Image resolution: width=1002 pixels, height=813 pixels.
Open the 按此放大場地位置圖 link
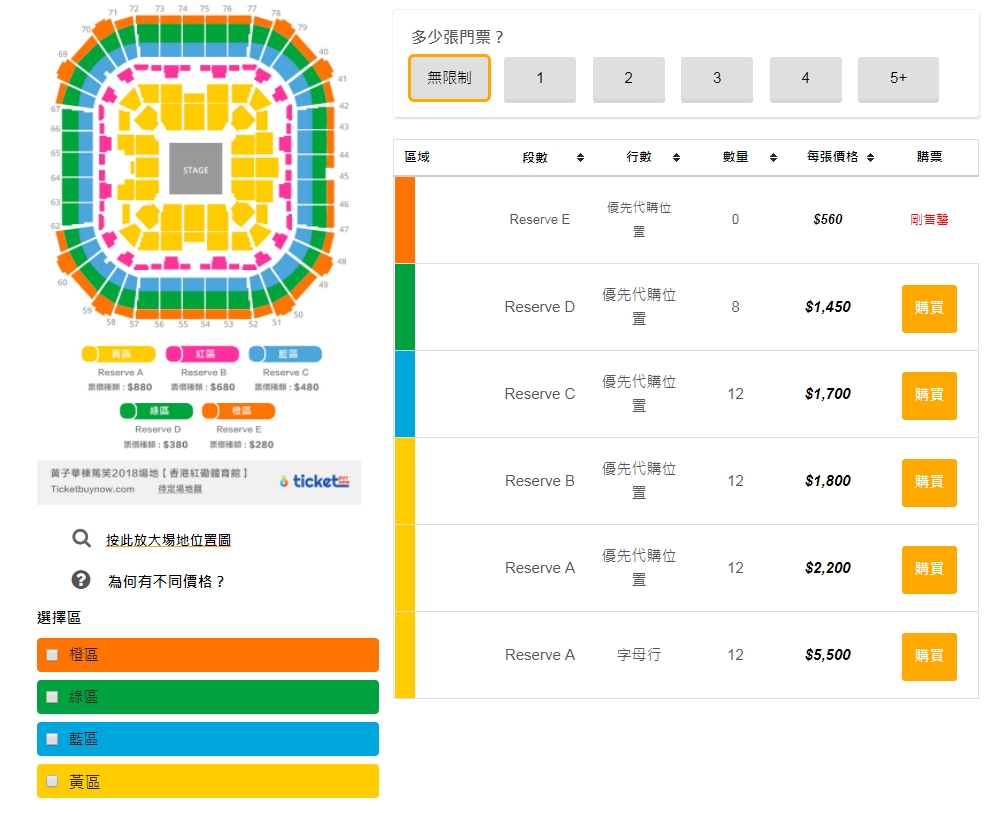pyautogui.click(x=169, y=540)
